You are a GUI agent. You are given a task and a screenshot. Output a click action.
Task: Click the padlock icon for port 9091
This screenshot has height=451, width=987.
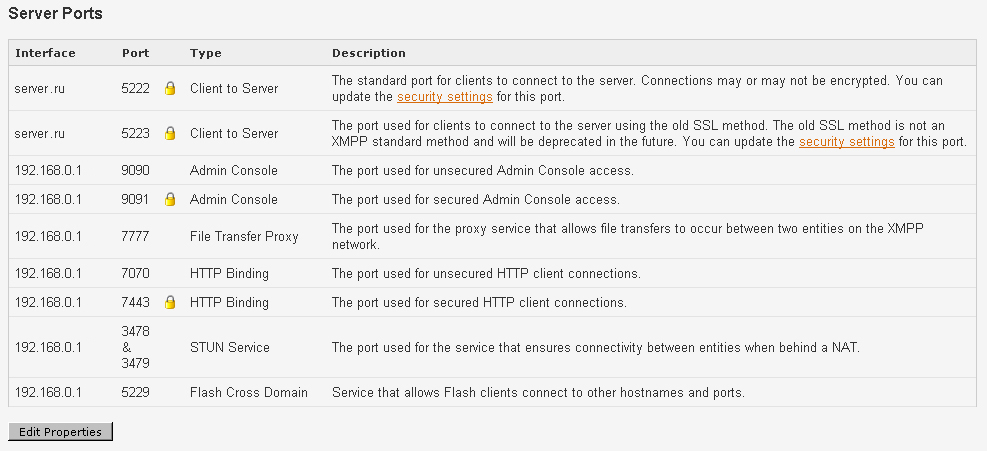170,200
